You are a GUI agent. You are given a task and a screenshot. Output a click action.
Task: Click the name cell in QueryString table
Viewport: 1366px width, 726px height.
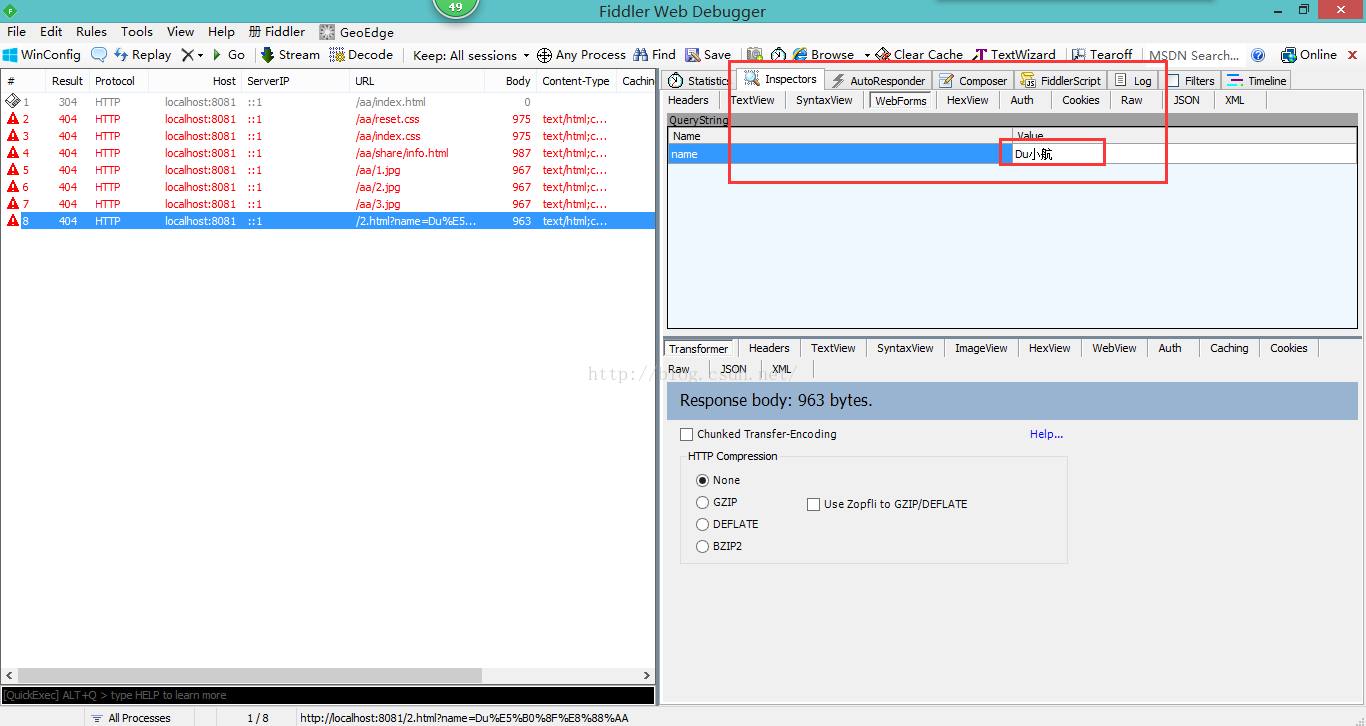(x=838, y=154)
